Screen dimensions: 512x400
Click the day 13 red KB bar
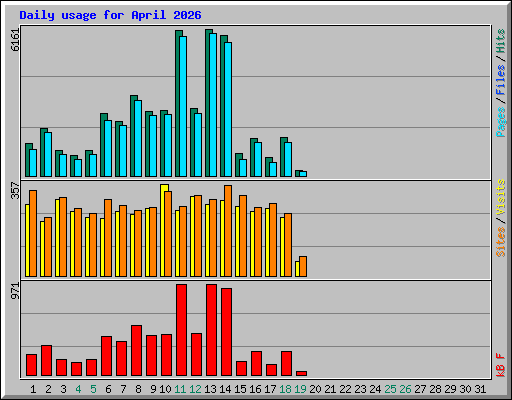[211, 330]
